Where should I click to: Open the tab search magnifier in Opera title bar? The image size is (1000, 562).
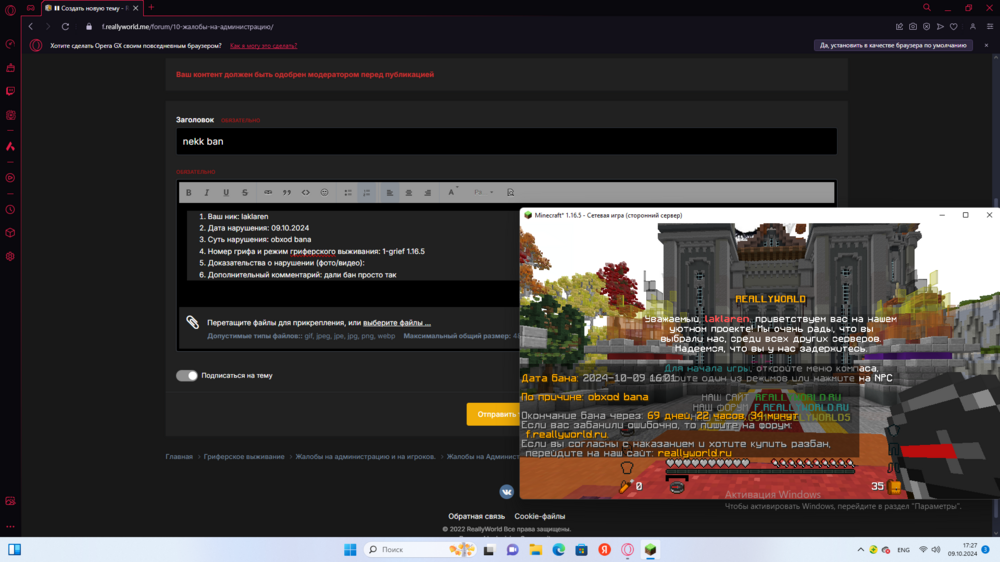(927, 8)
